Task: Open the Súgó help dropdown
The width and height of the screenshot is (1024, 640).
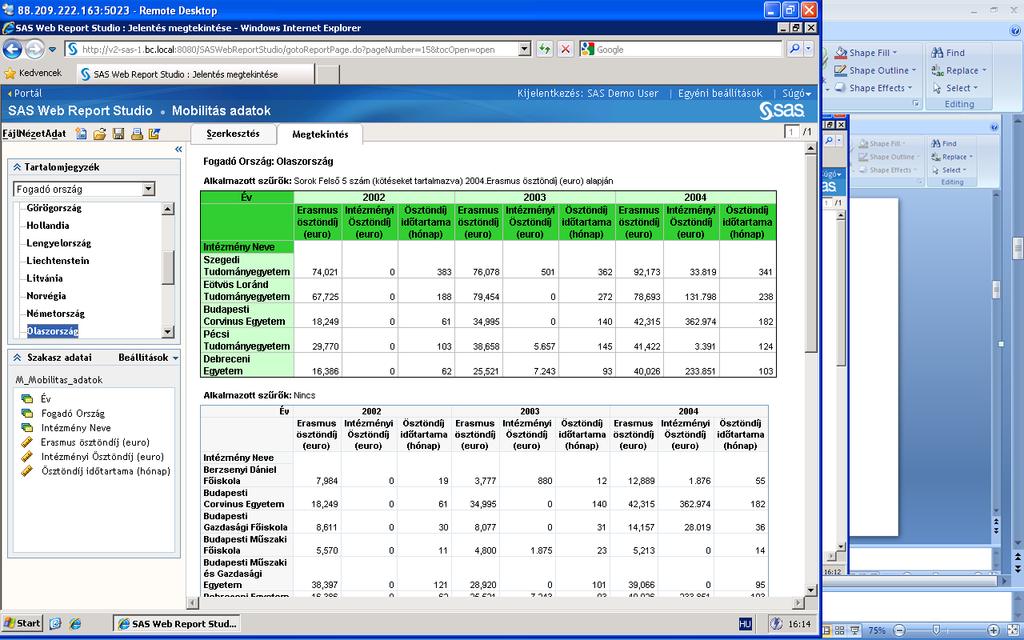Action: tap(797, 93)
